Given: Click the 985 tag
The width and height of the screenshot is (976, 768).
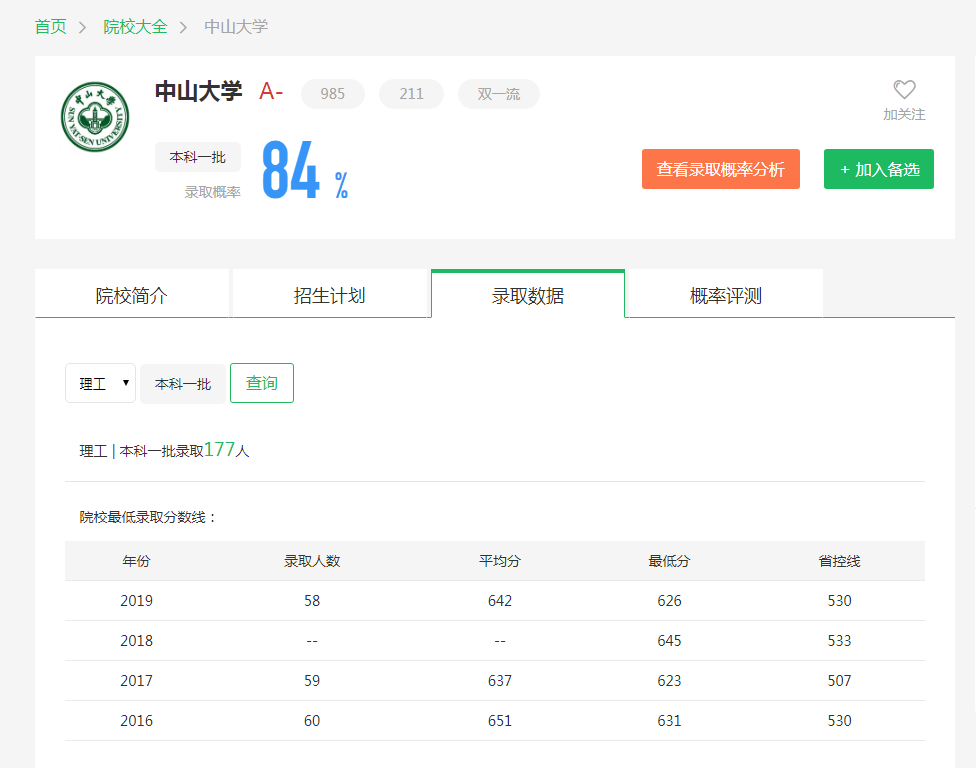Looking at the screenshot, I should (332, 94).
